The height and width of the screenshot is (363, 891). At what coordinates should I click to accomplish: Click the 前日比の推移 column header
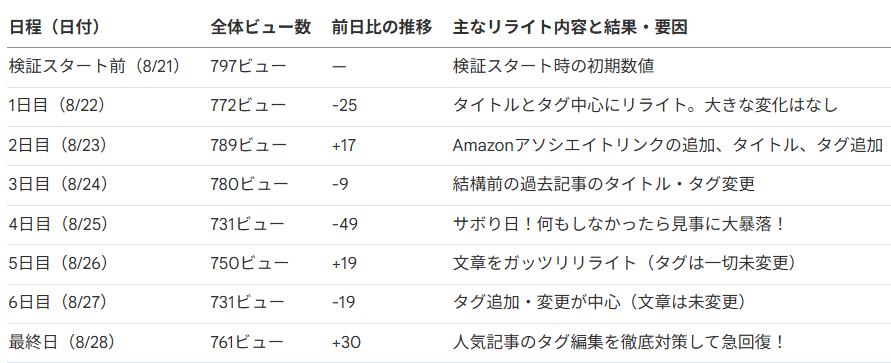point(382,27)
